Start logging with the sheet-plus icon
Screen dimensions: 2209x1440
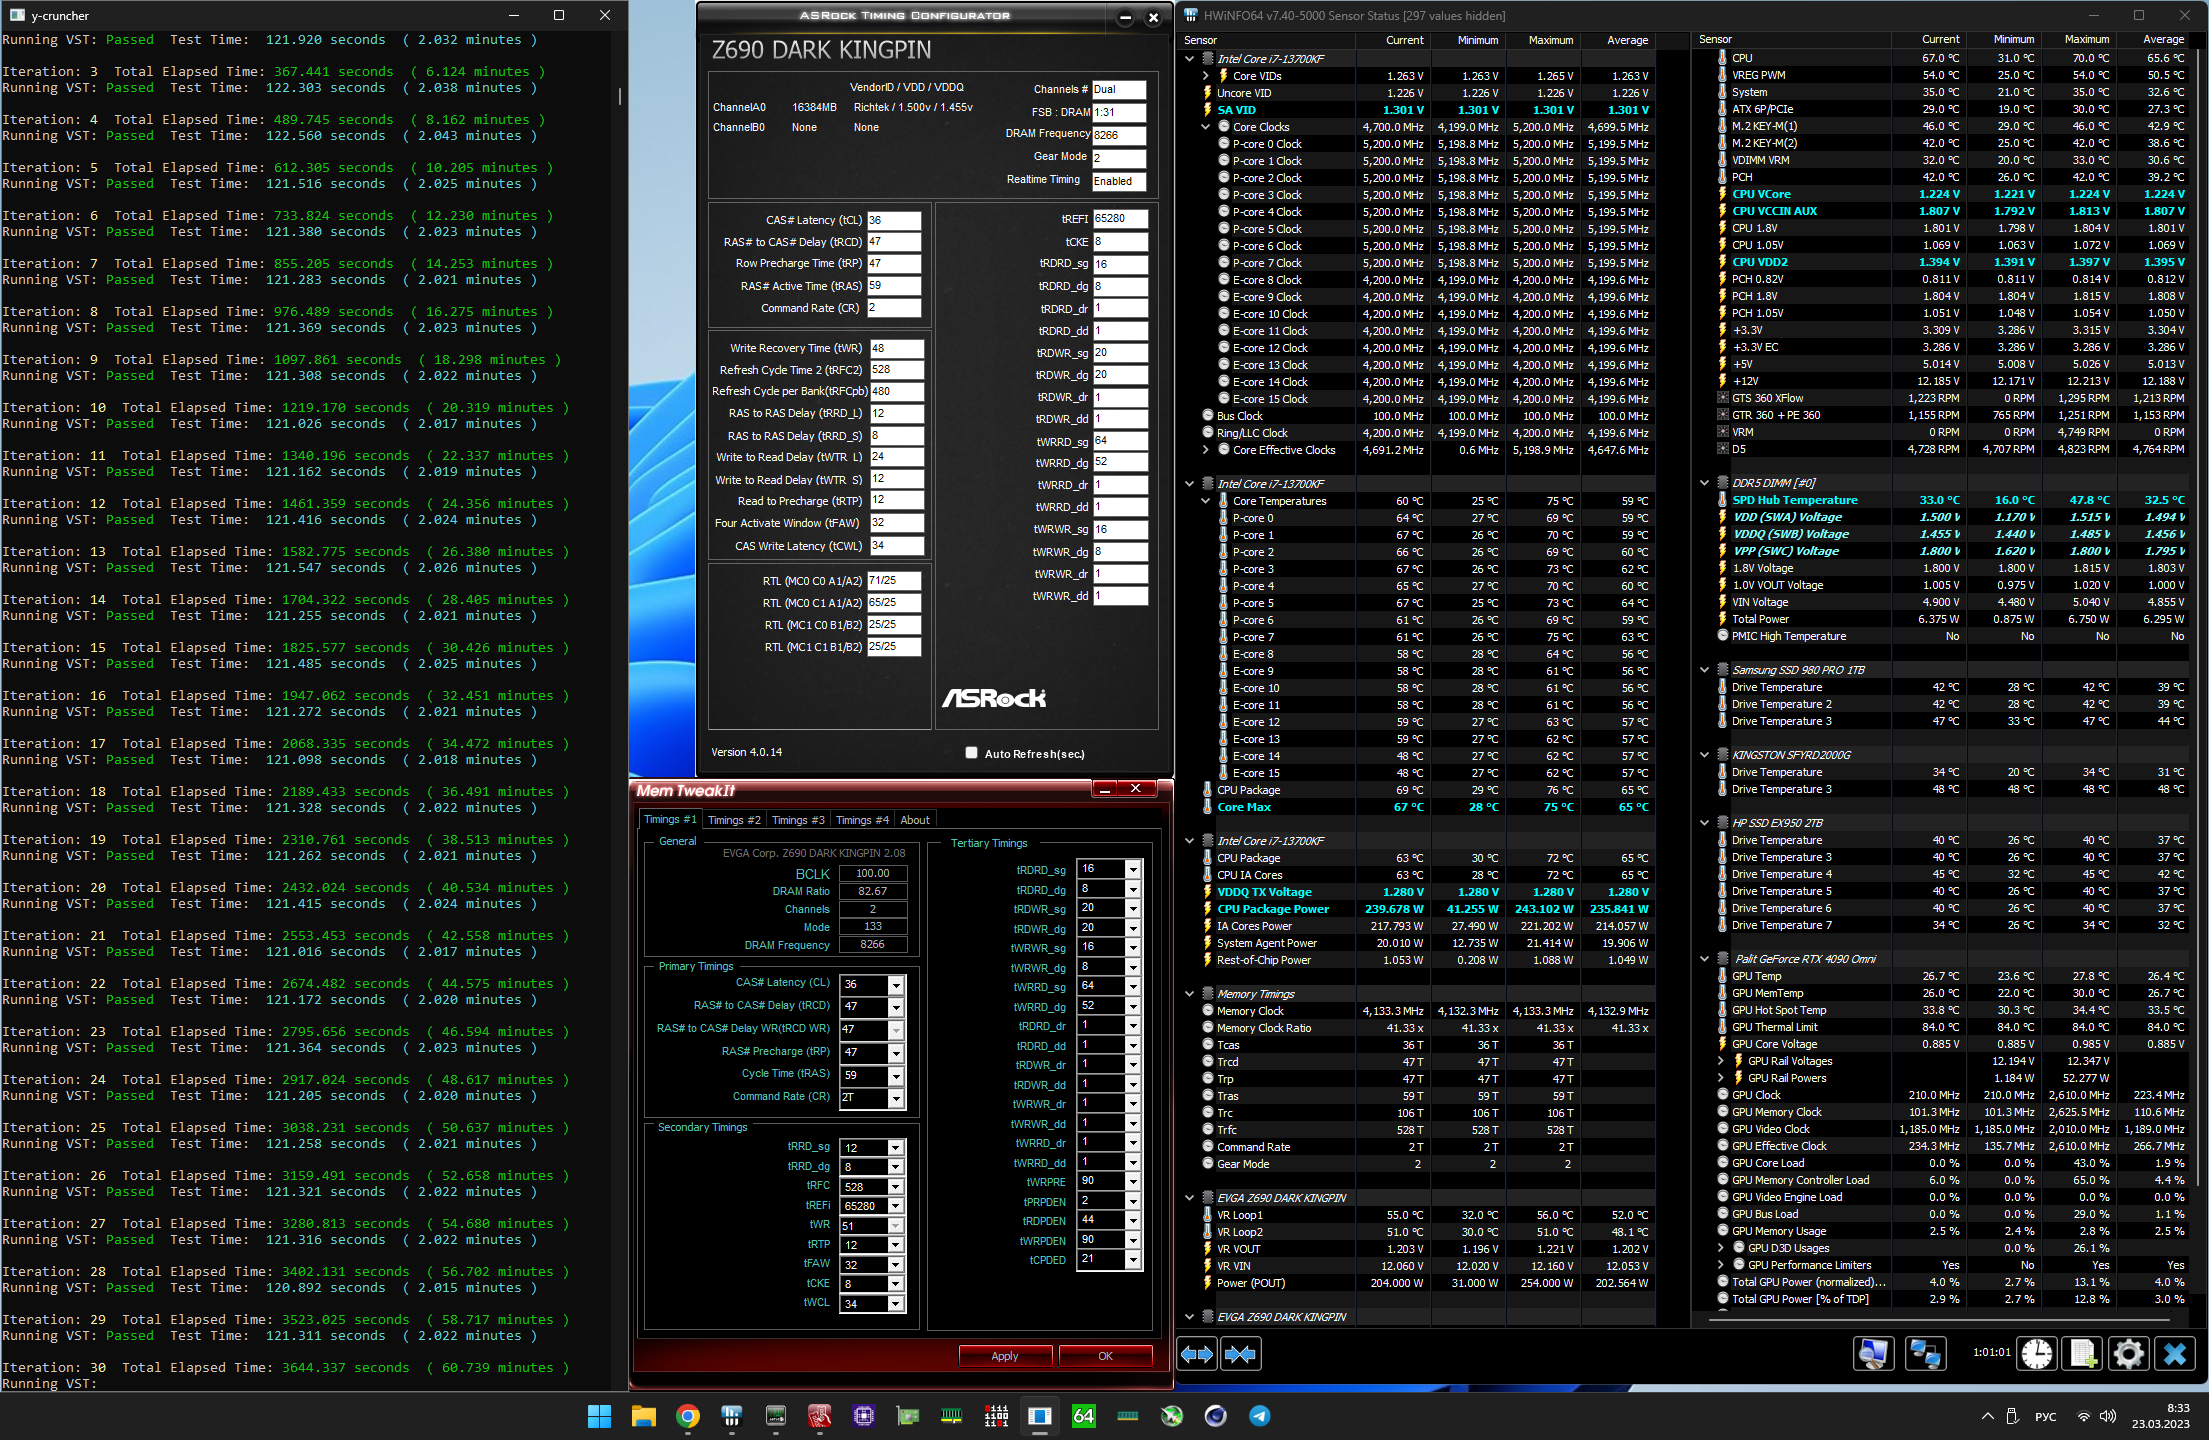click(2083, 1354)
